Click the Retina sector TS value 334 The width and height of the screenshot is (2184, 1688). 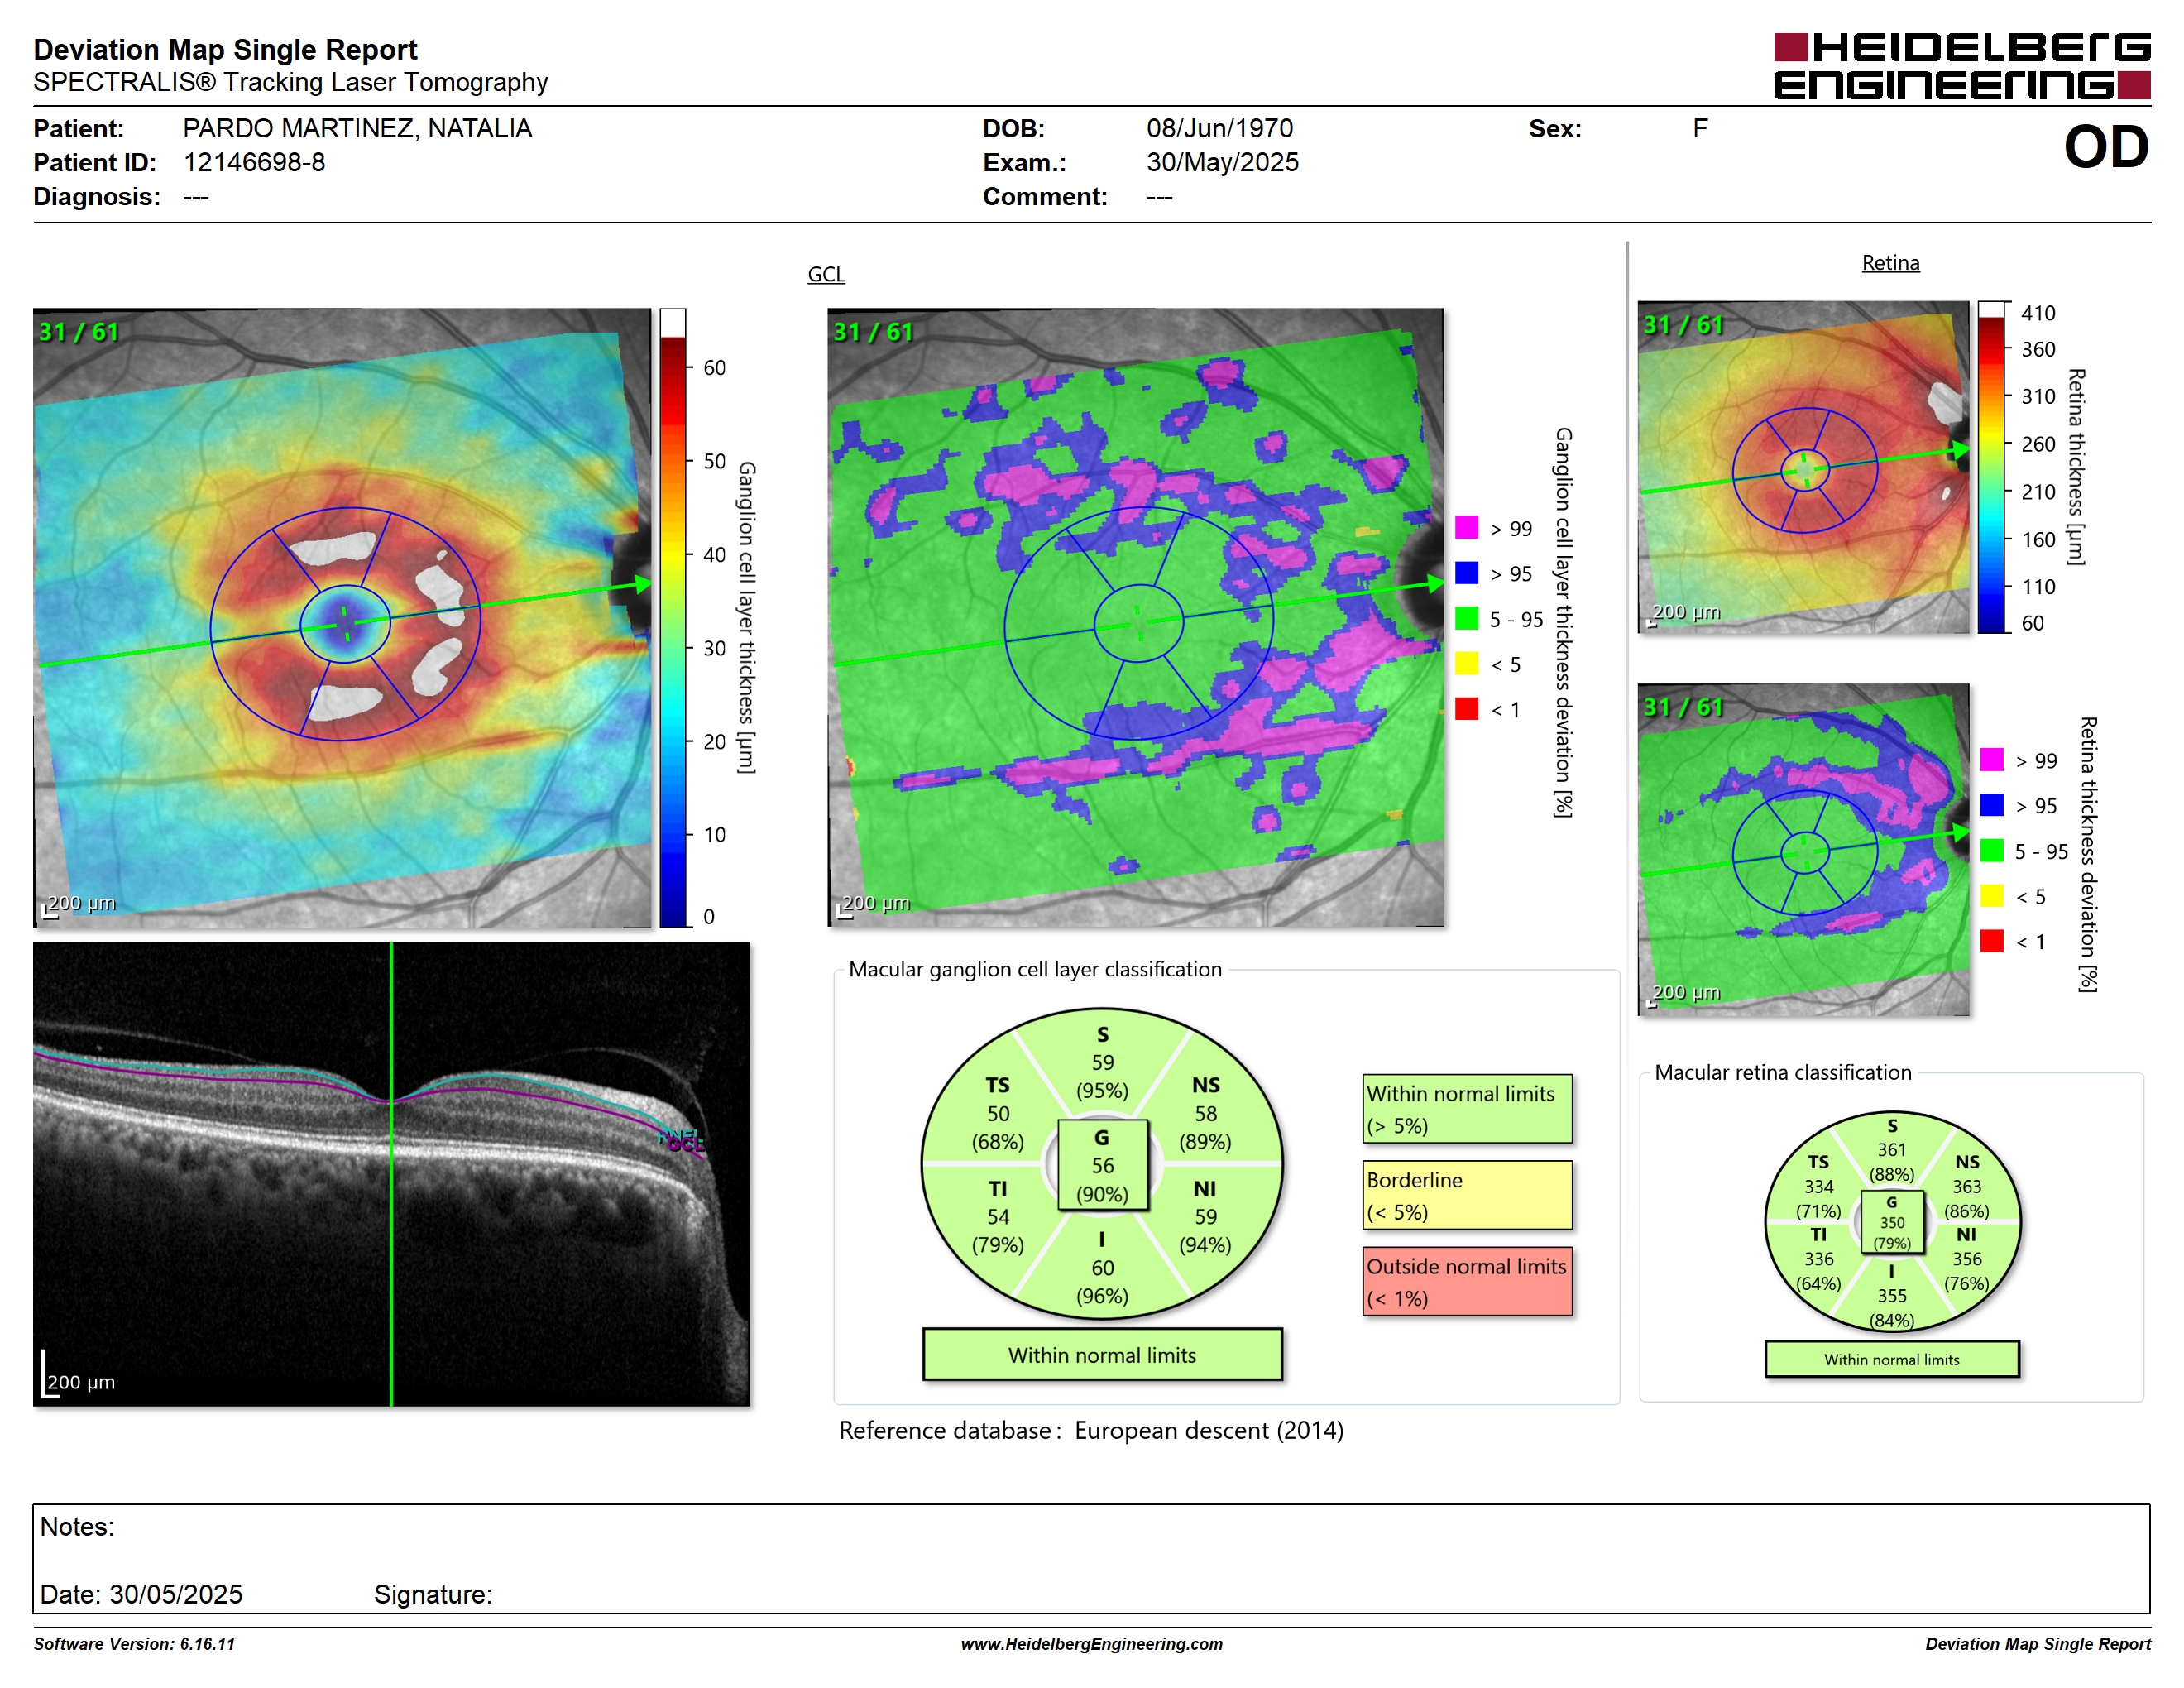tap(1818, 1186)
